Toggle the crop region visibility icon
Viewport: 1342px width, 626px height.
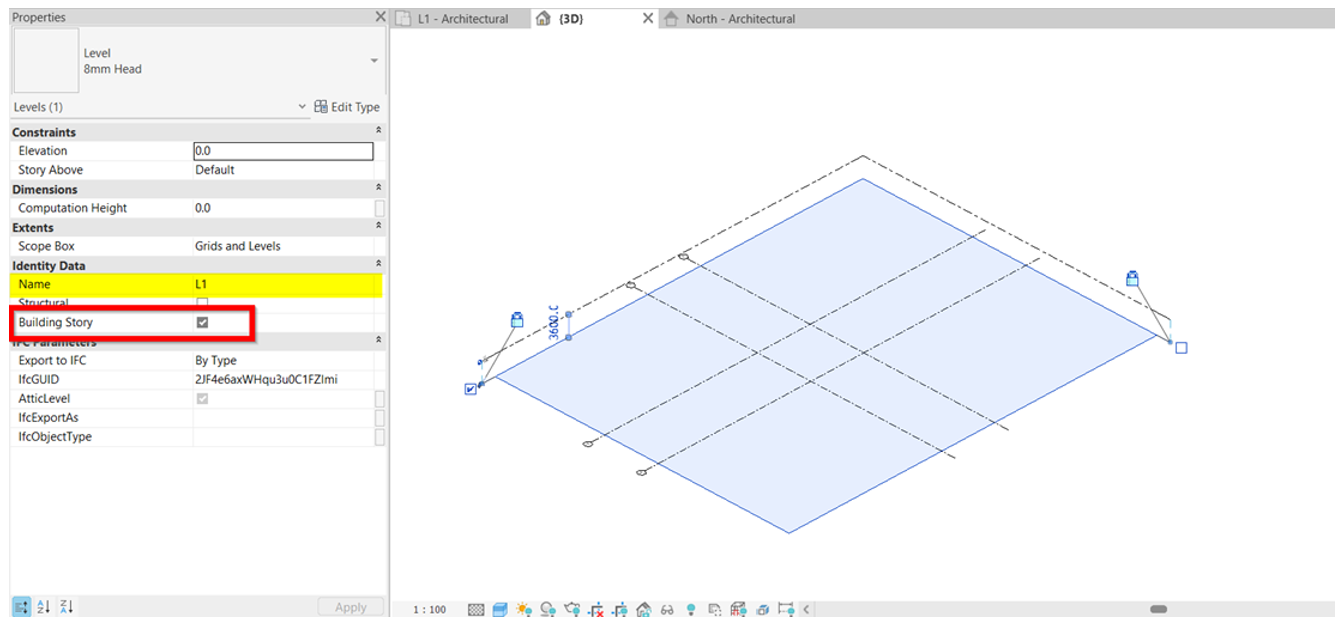tap(621, 608)
